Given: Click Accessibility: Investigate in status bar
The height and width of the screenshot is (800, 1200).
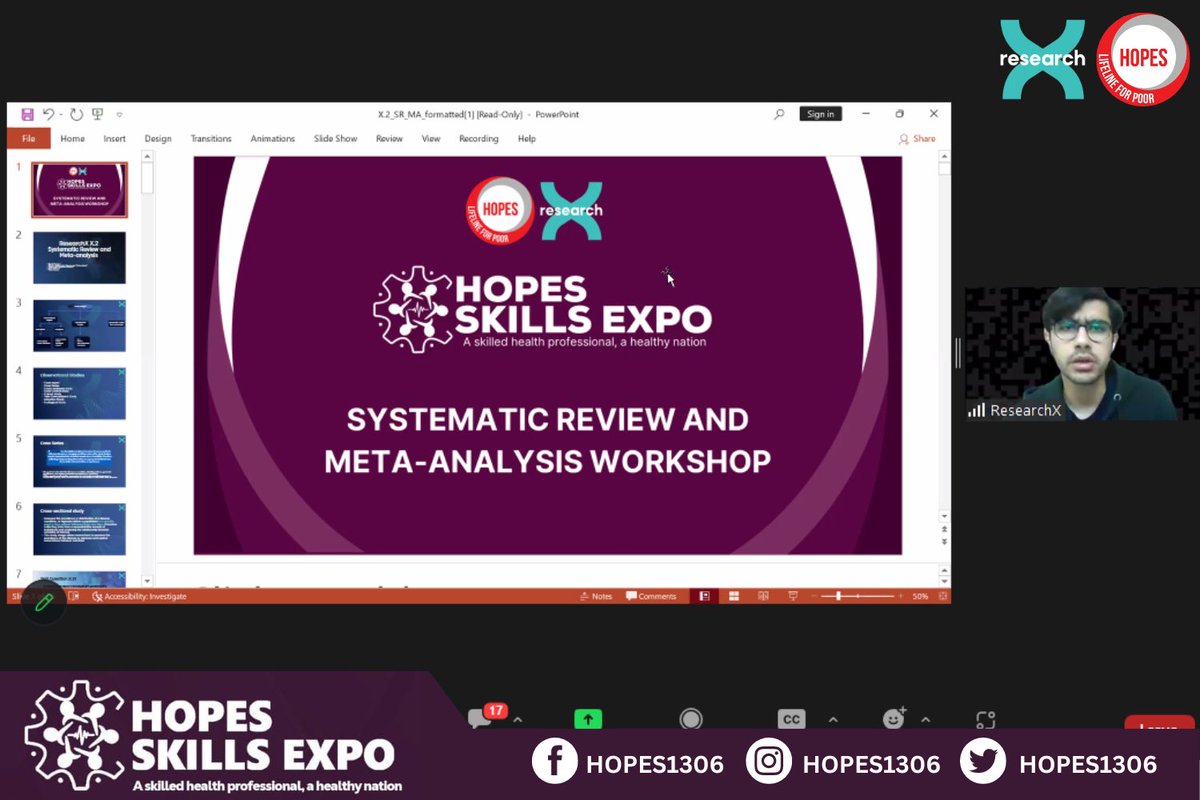Looking at the screenshot, I should 139,596.
